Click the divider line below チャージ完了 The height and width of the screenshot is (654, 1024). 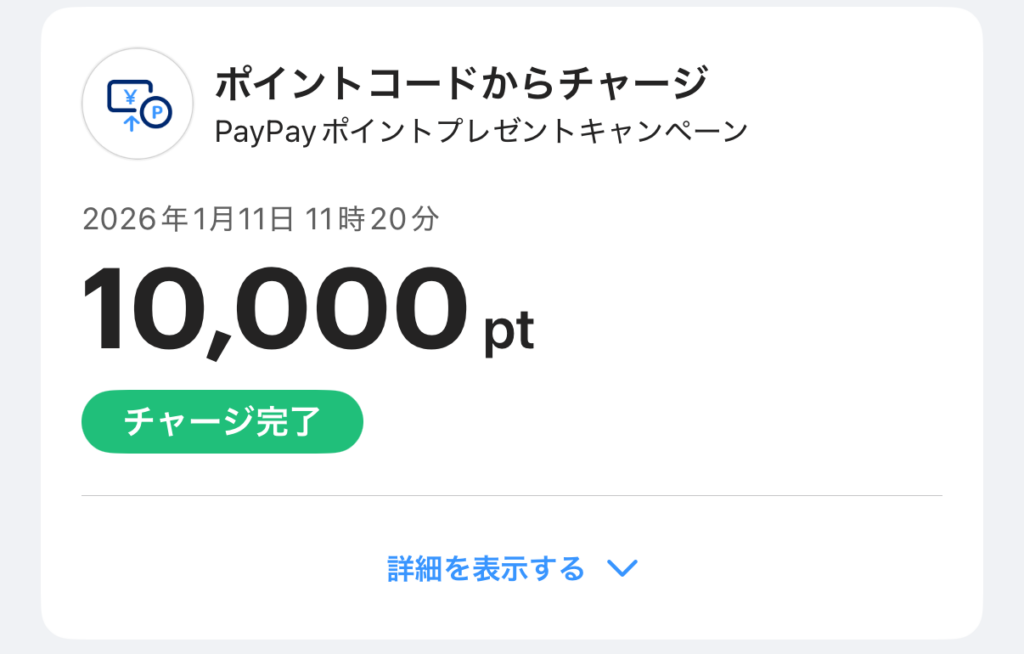tap(512, 492)
